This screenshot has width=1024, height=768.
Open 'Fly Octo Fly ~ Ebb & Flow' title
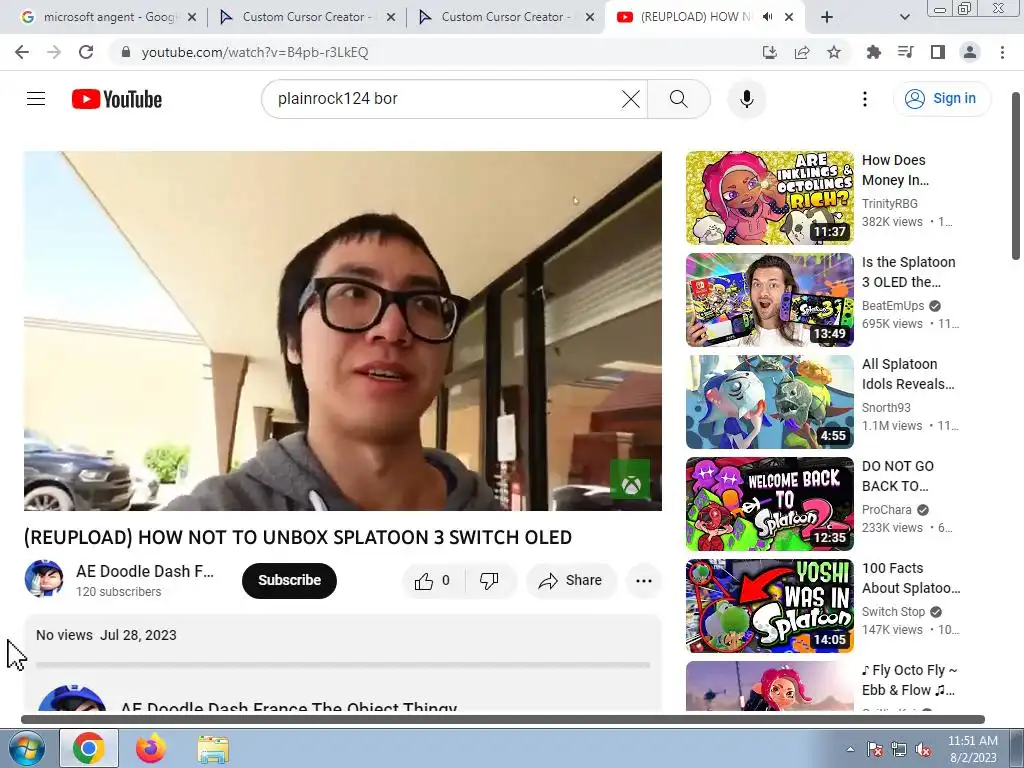[x=909, y=680]
